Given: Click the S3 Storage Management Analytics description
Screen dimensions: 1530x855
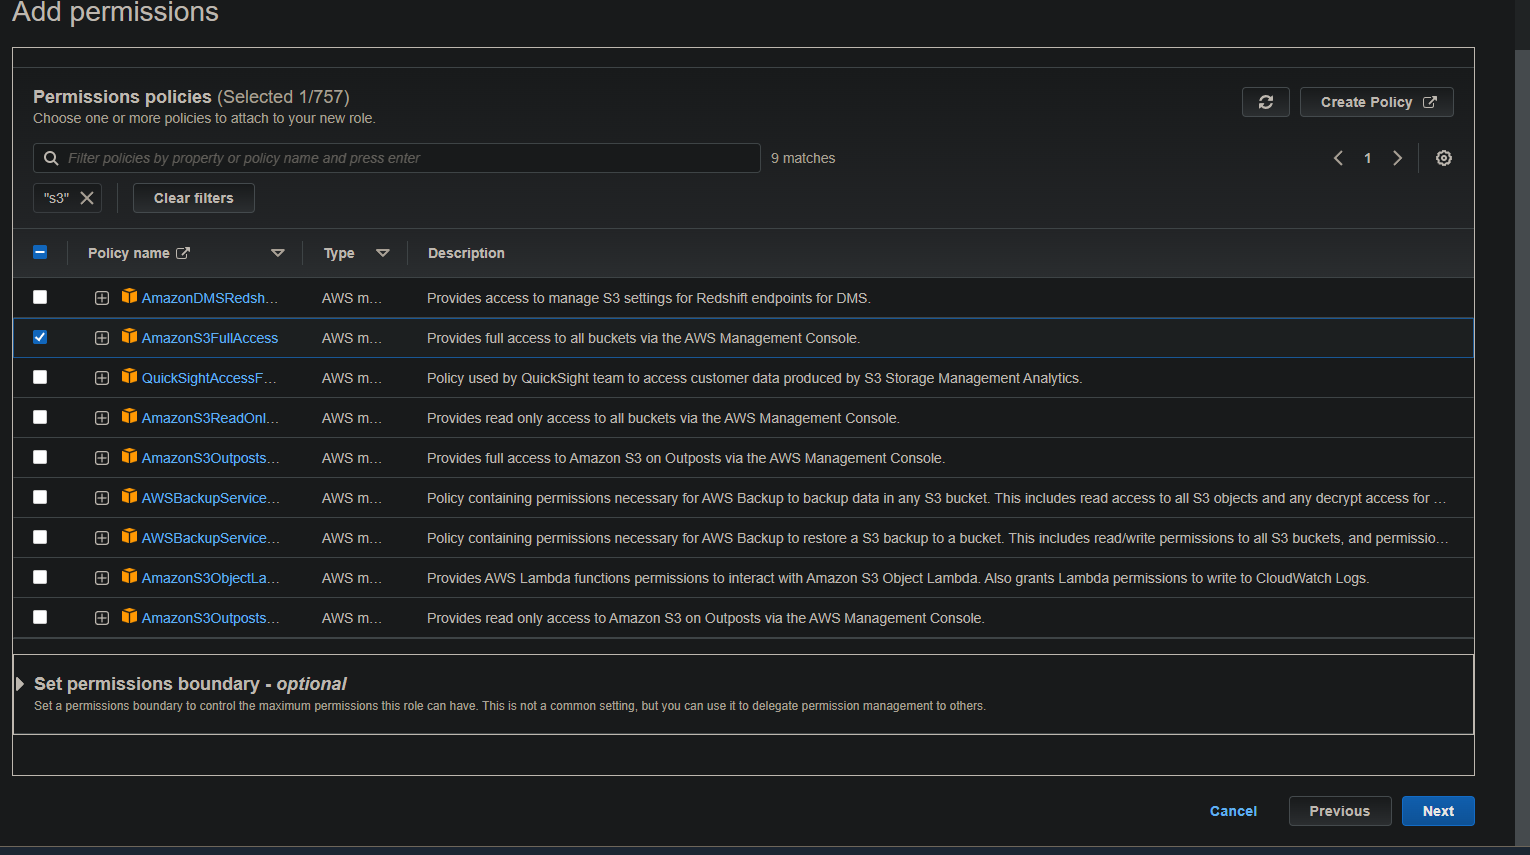Looking at the screenshot, I should (x=754, y=378).
